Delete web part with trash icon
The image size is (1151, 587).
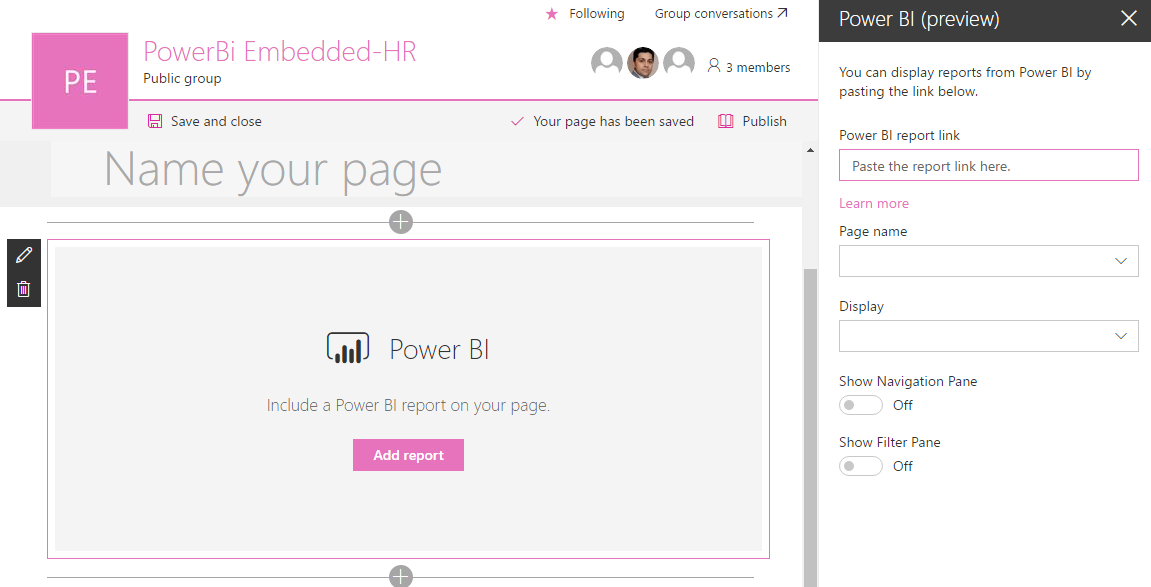(x=23, y=289)
